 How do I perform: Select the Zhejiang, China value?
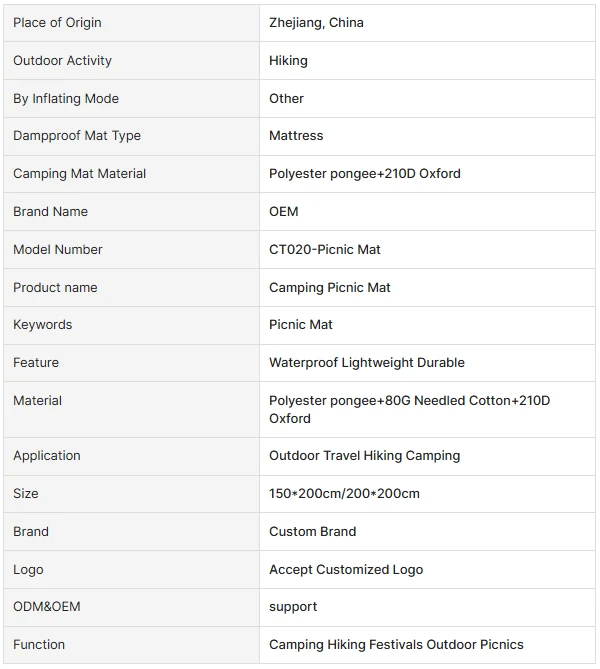(x=316, y=23)
